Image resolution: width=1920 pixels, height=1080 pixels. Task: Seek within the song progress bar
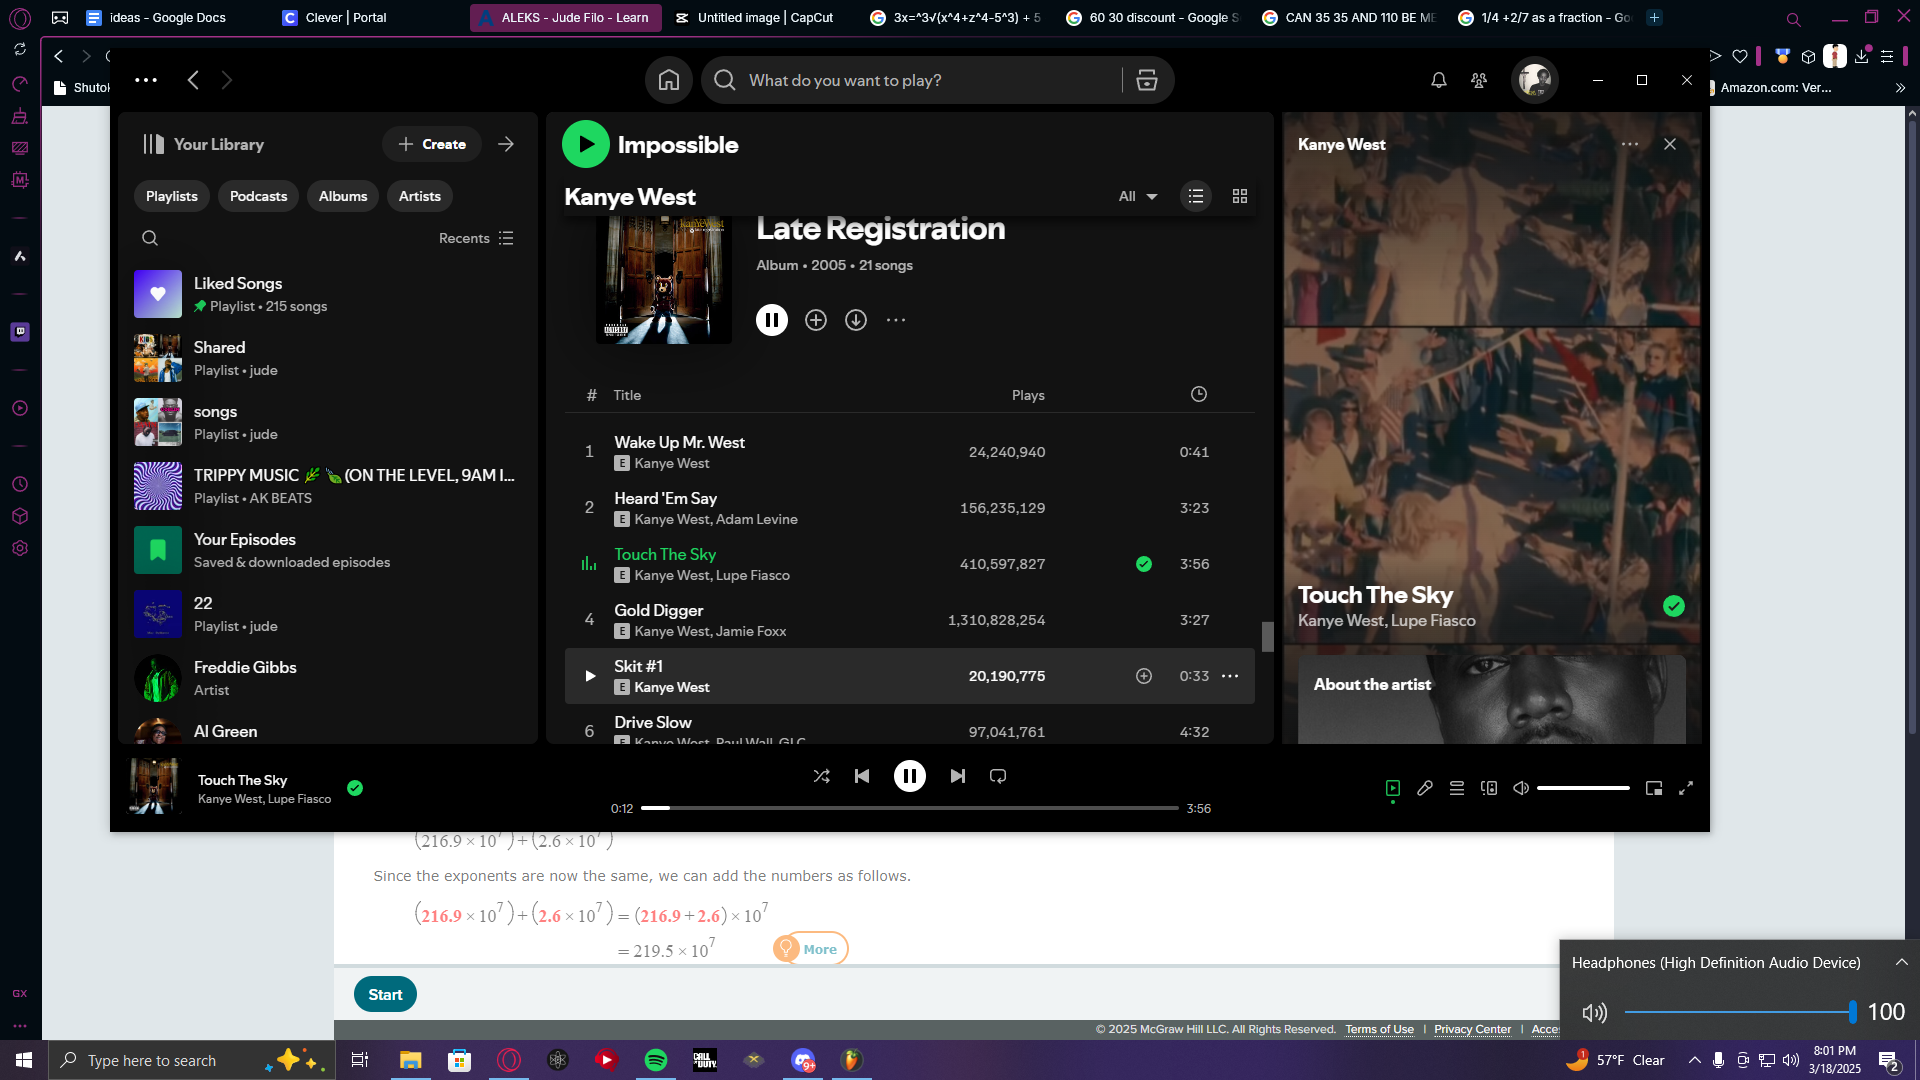click(910, 808)
